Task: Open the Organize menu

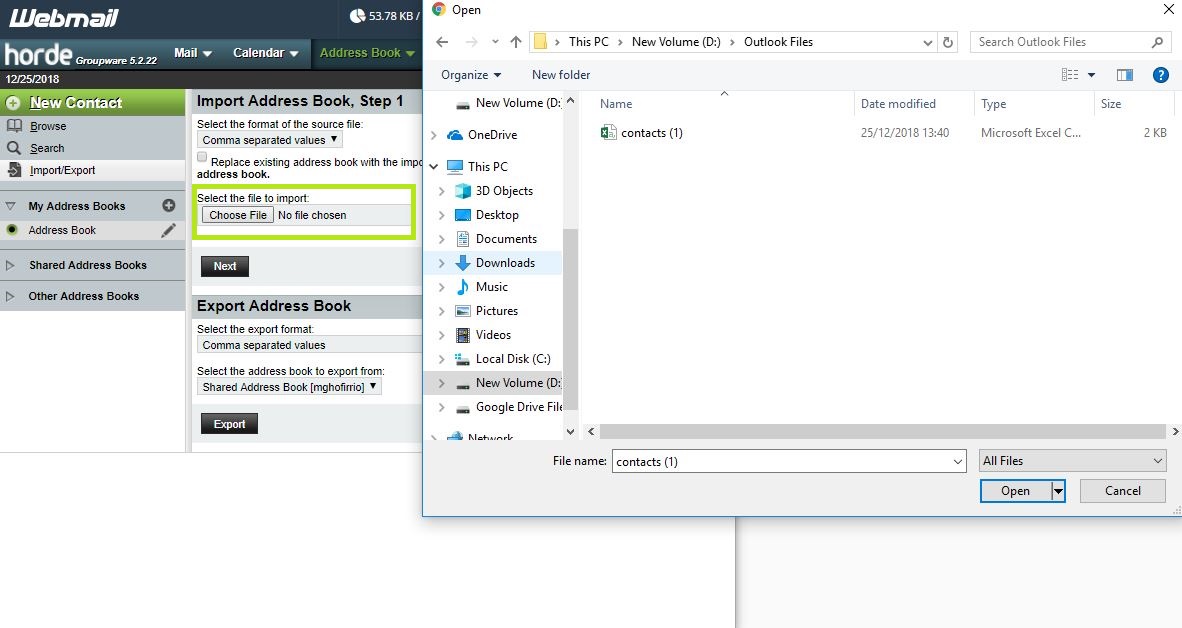Action: [471, 75]
